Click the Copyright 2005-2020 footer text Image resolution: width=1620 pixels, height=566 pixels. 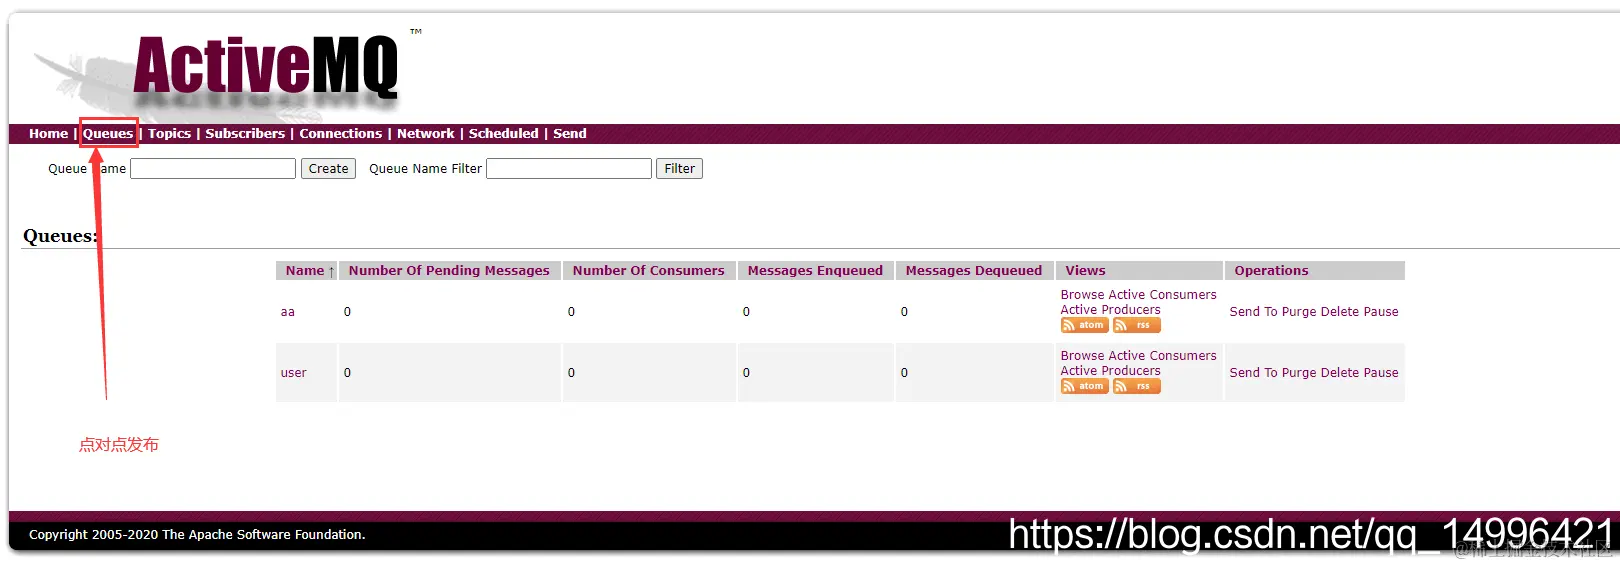point(197,535)
